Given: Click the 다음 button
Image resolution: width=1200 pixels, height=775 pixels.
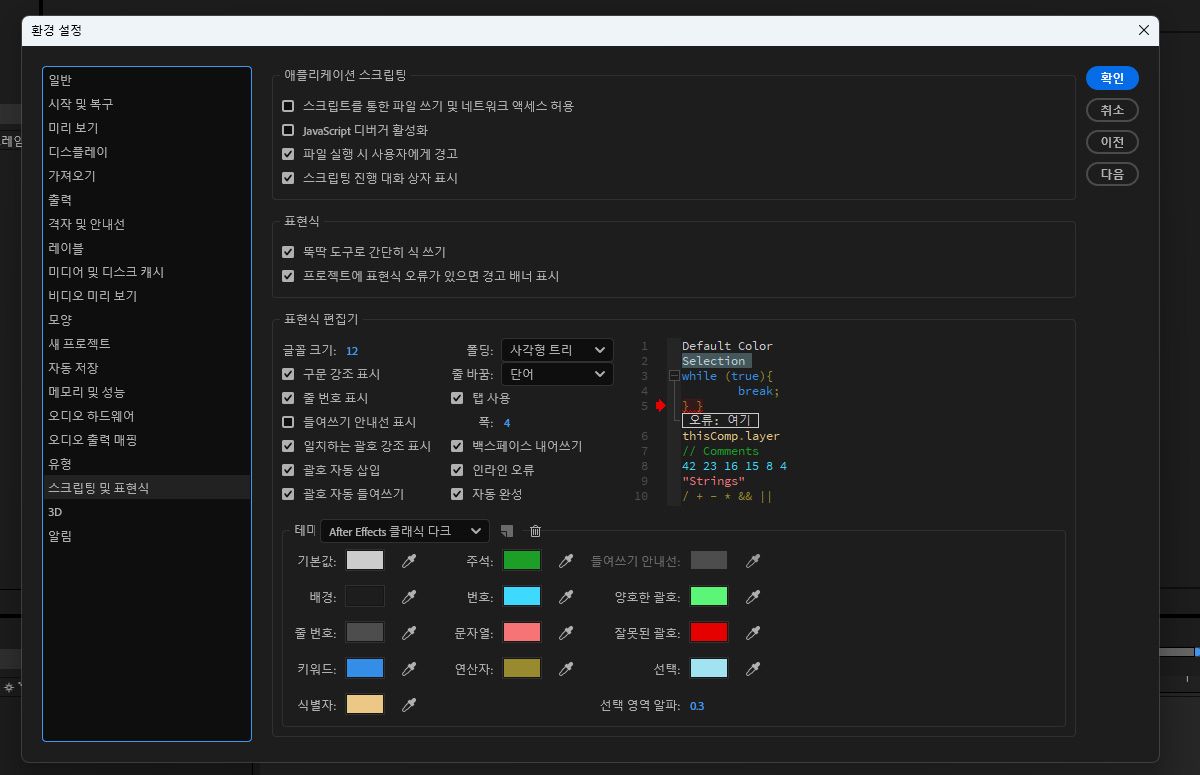Looking at the screenshot, I should coord(1112,174).
